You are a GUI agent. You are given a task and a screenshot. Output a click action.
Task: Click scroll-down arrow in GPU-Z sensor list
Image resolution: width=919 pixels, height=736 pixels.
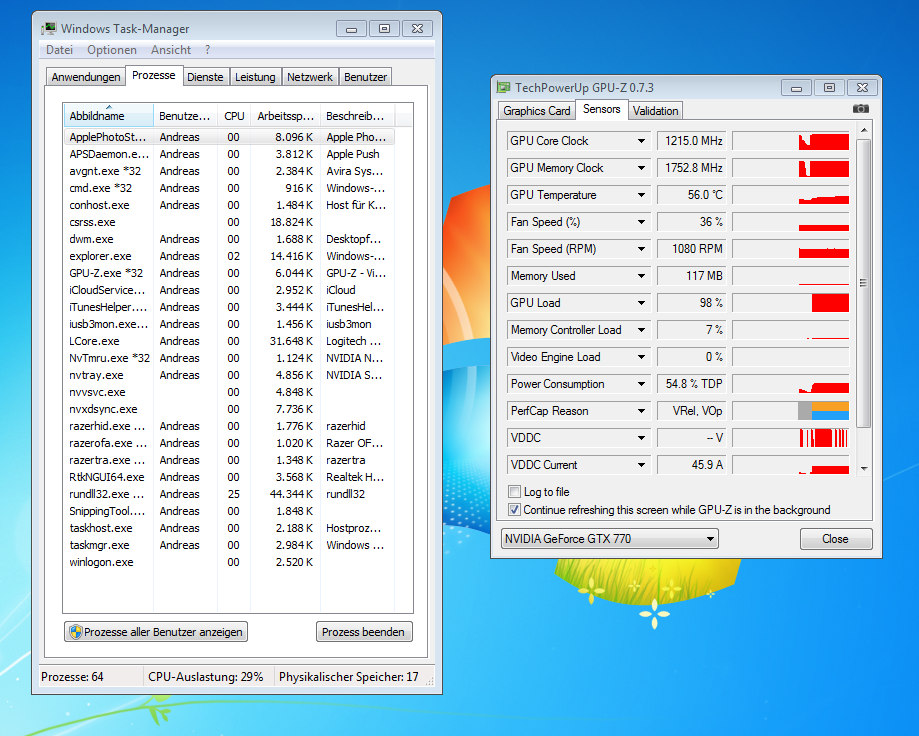[864, 469]
